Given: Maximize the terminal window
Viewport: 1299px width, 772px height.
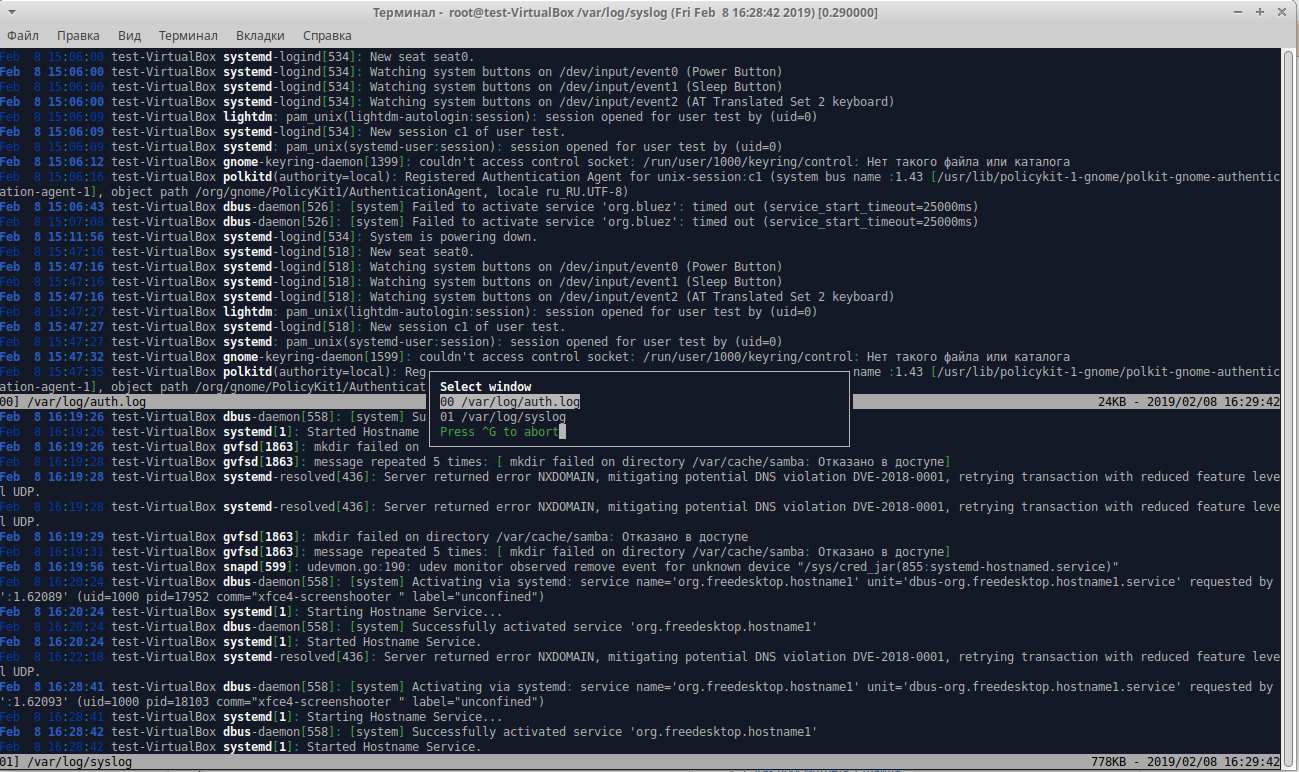Looking at the screenshot, I should pos(1260,12).
